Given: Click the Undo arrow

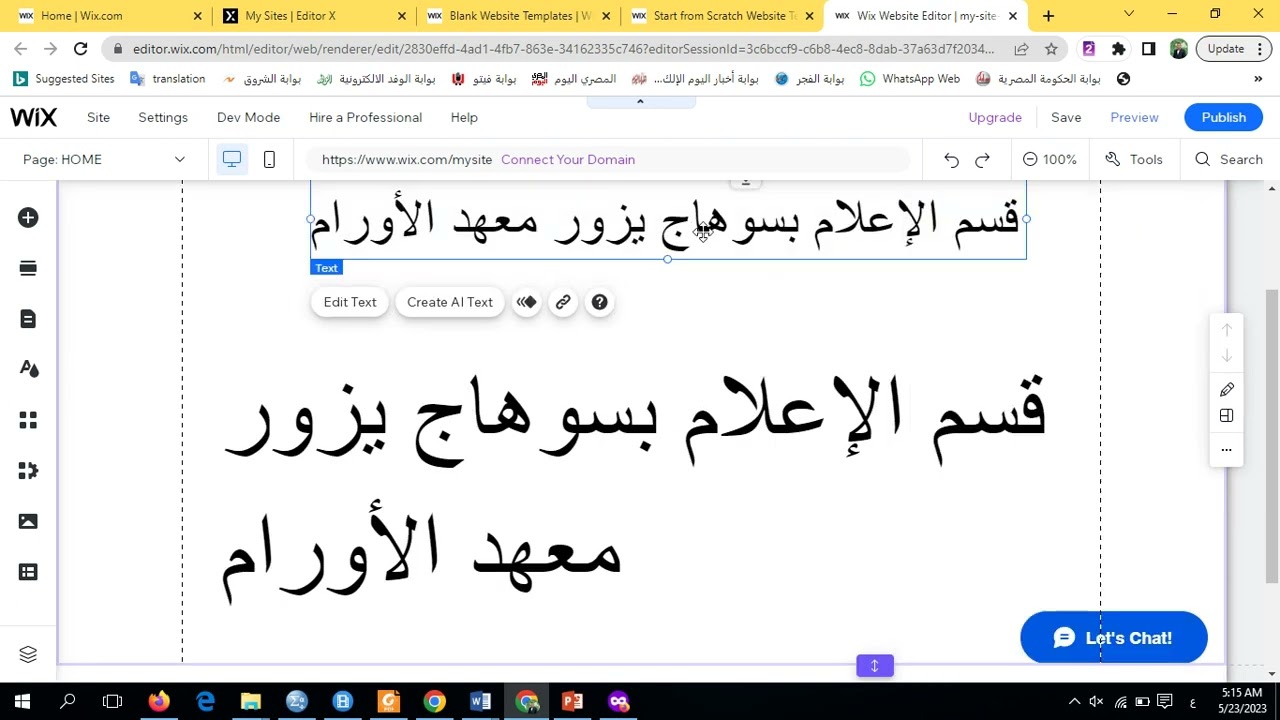Looking at the screenshot, I should [x=951, y=160].
